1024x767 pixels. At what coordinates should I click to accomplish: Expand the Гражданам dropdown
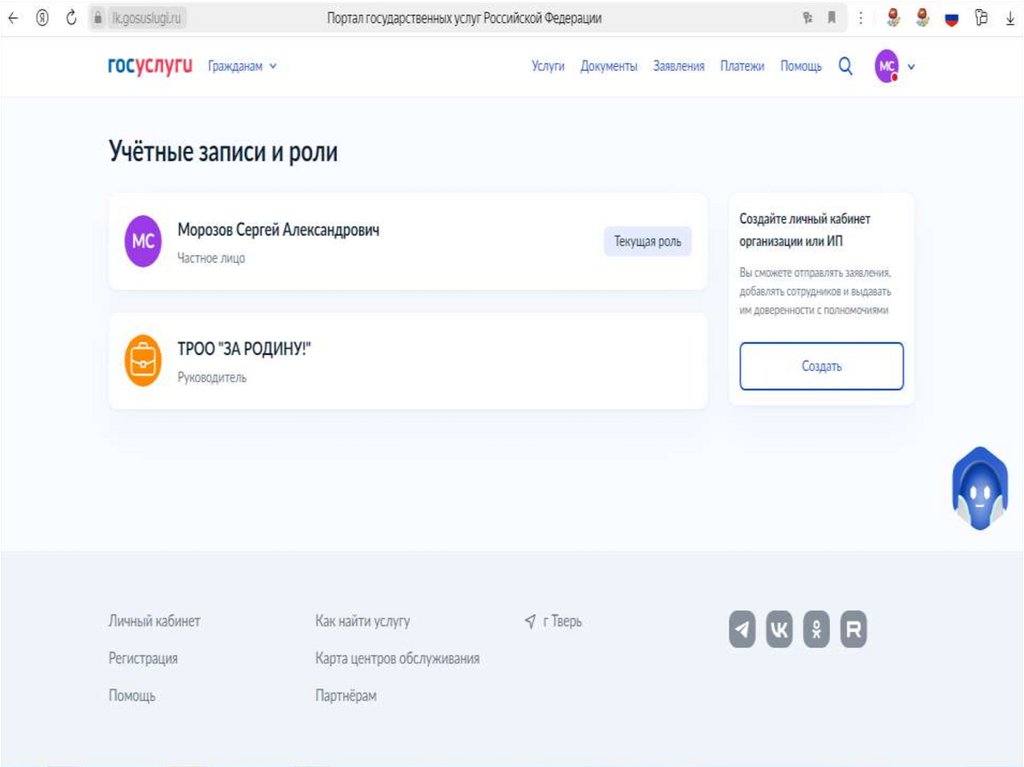(242, 66)
